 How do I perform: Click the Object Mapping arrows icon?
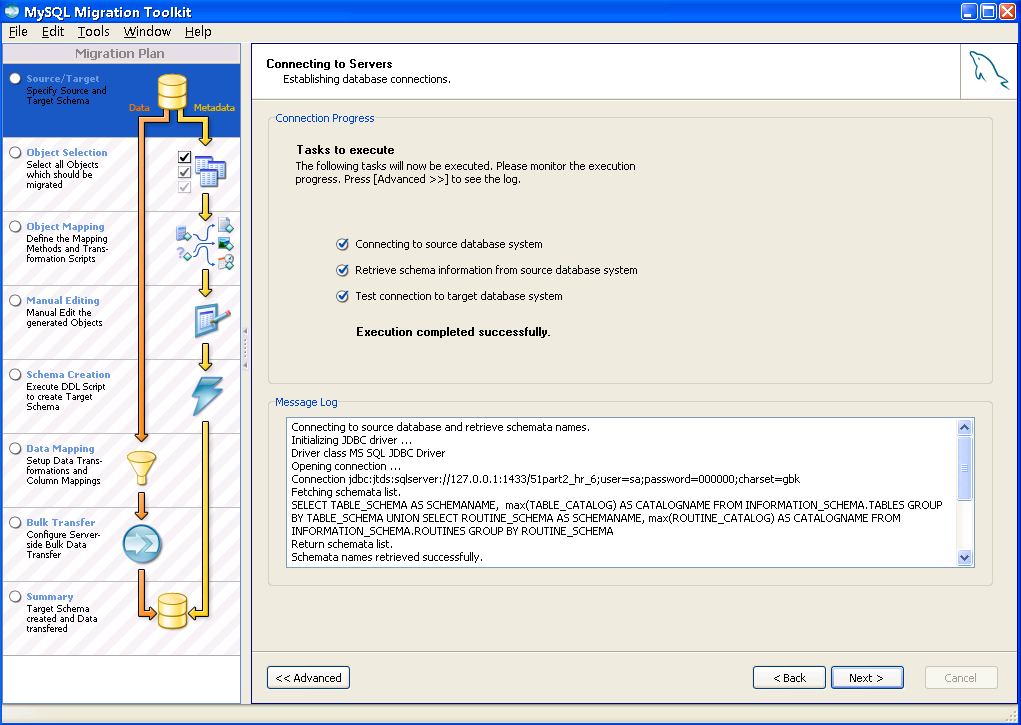(205, 244)
